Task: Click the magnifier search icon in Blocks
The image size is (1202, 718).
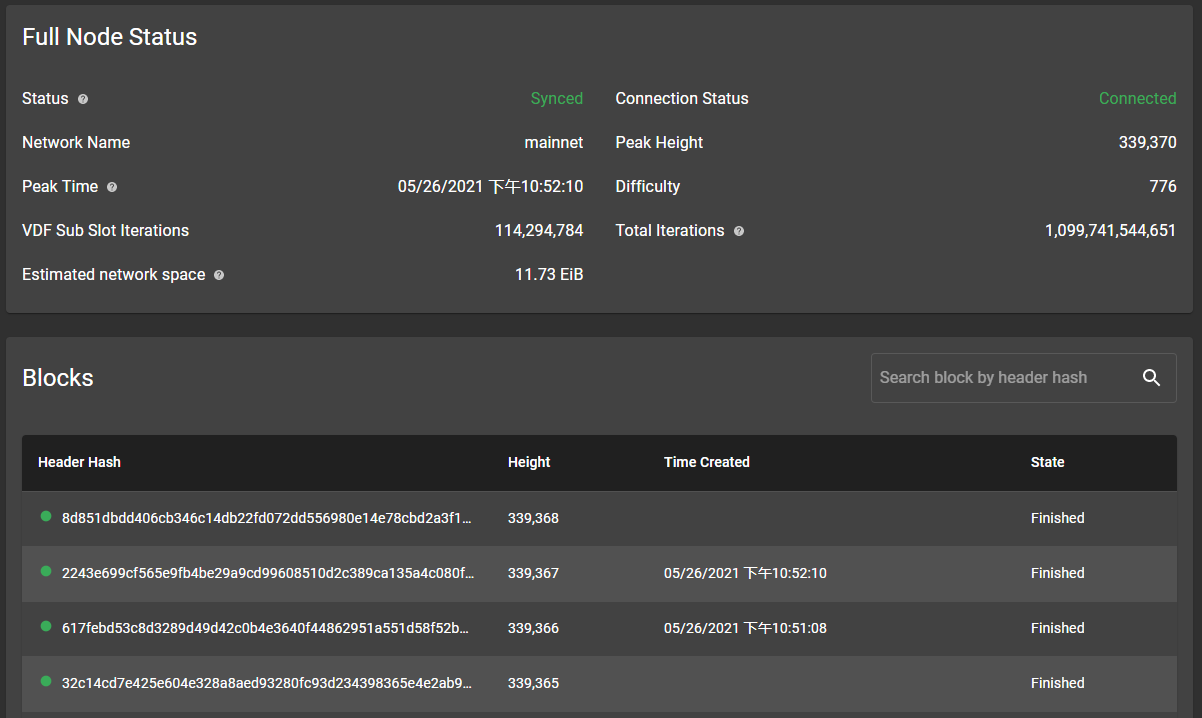Action: point(1151,378)
